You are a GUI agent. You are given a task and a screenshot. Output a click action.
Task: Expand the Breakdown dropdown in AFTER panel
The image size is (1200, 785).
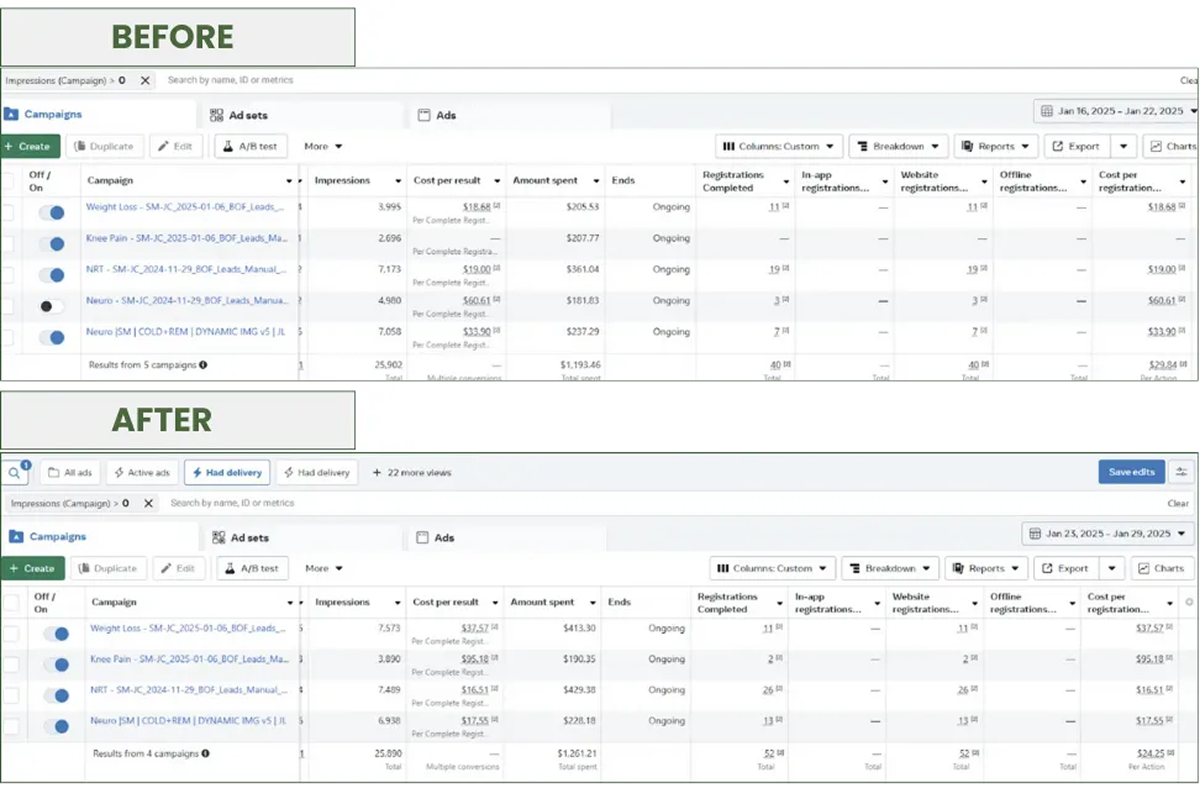click(x=891, y=568)
